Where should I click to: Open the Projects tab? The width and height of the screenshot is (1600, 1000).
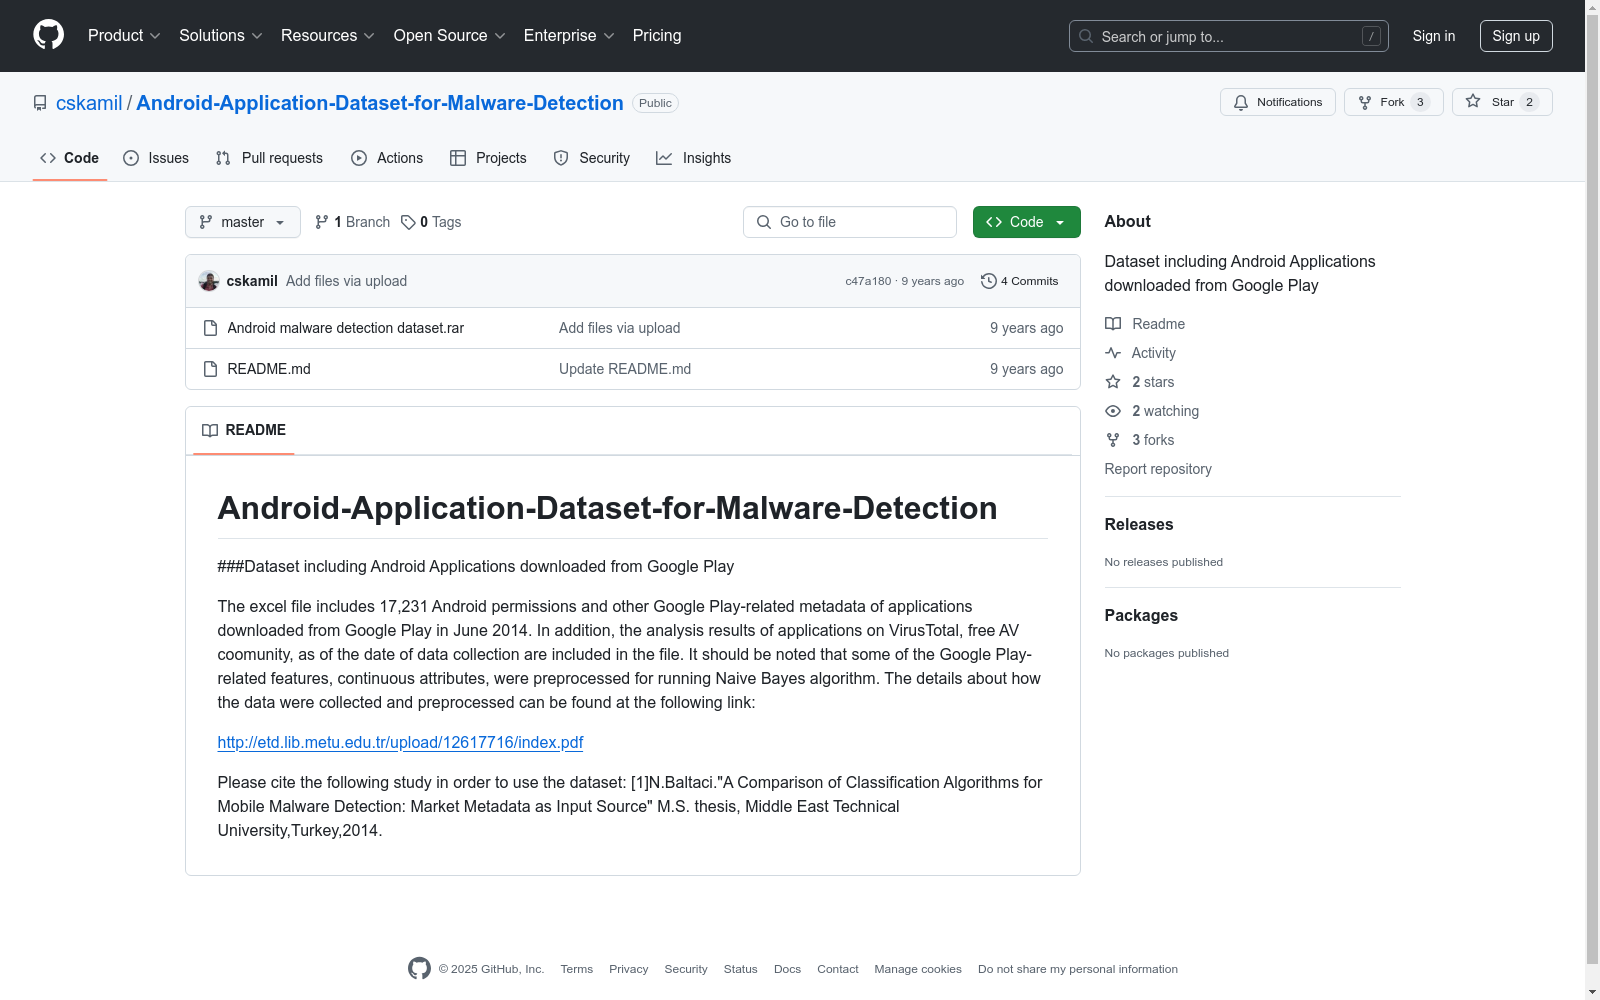pyautogui.click(x=488, y=158)
